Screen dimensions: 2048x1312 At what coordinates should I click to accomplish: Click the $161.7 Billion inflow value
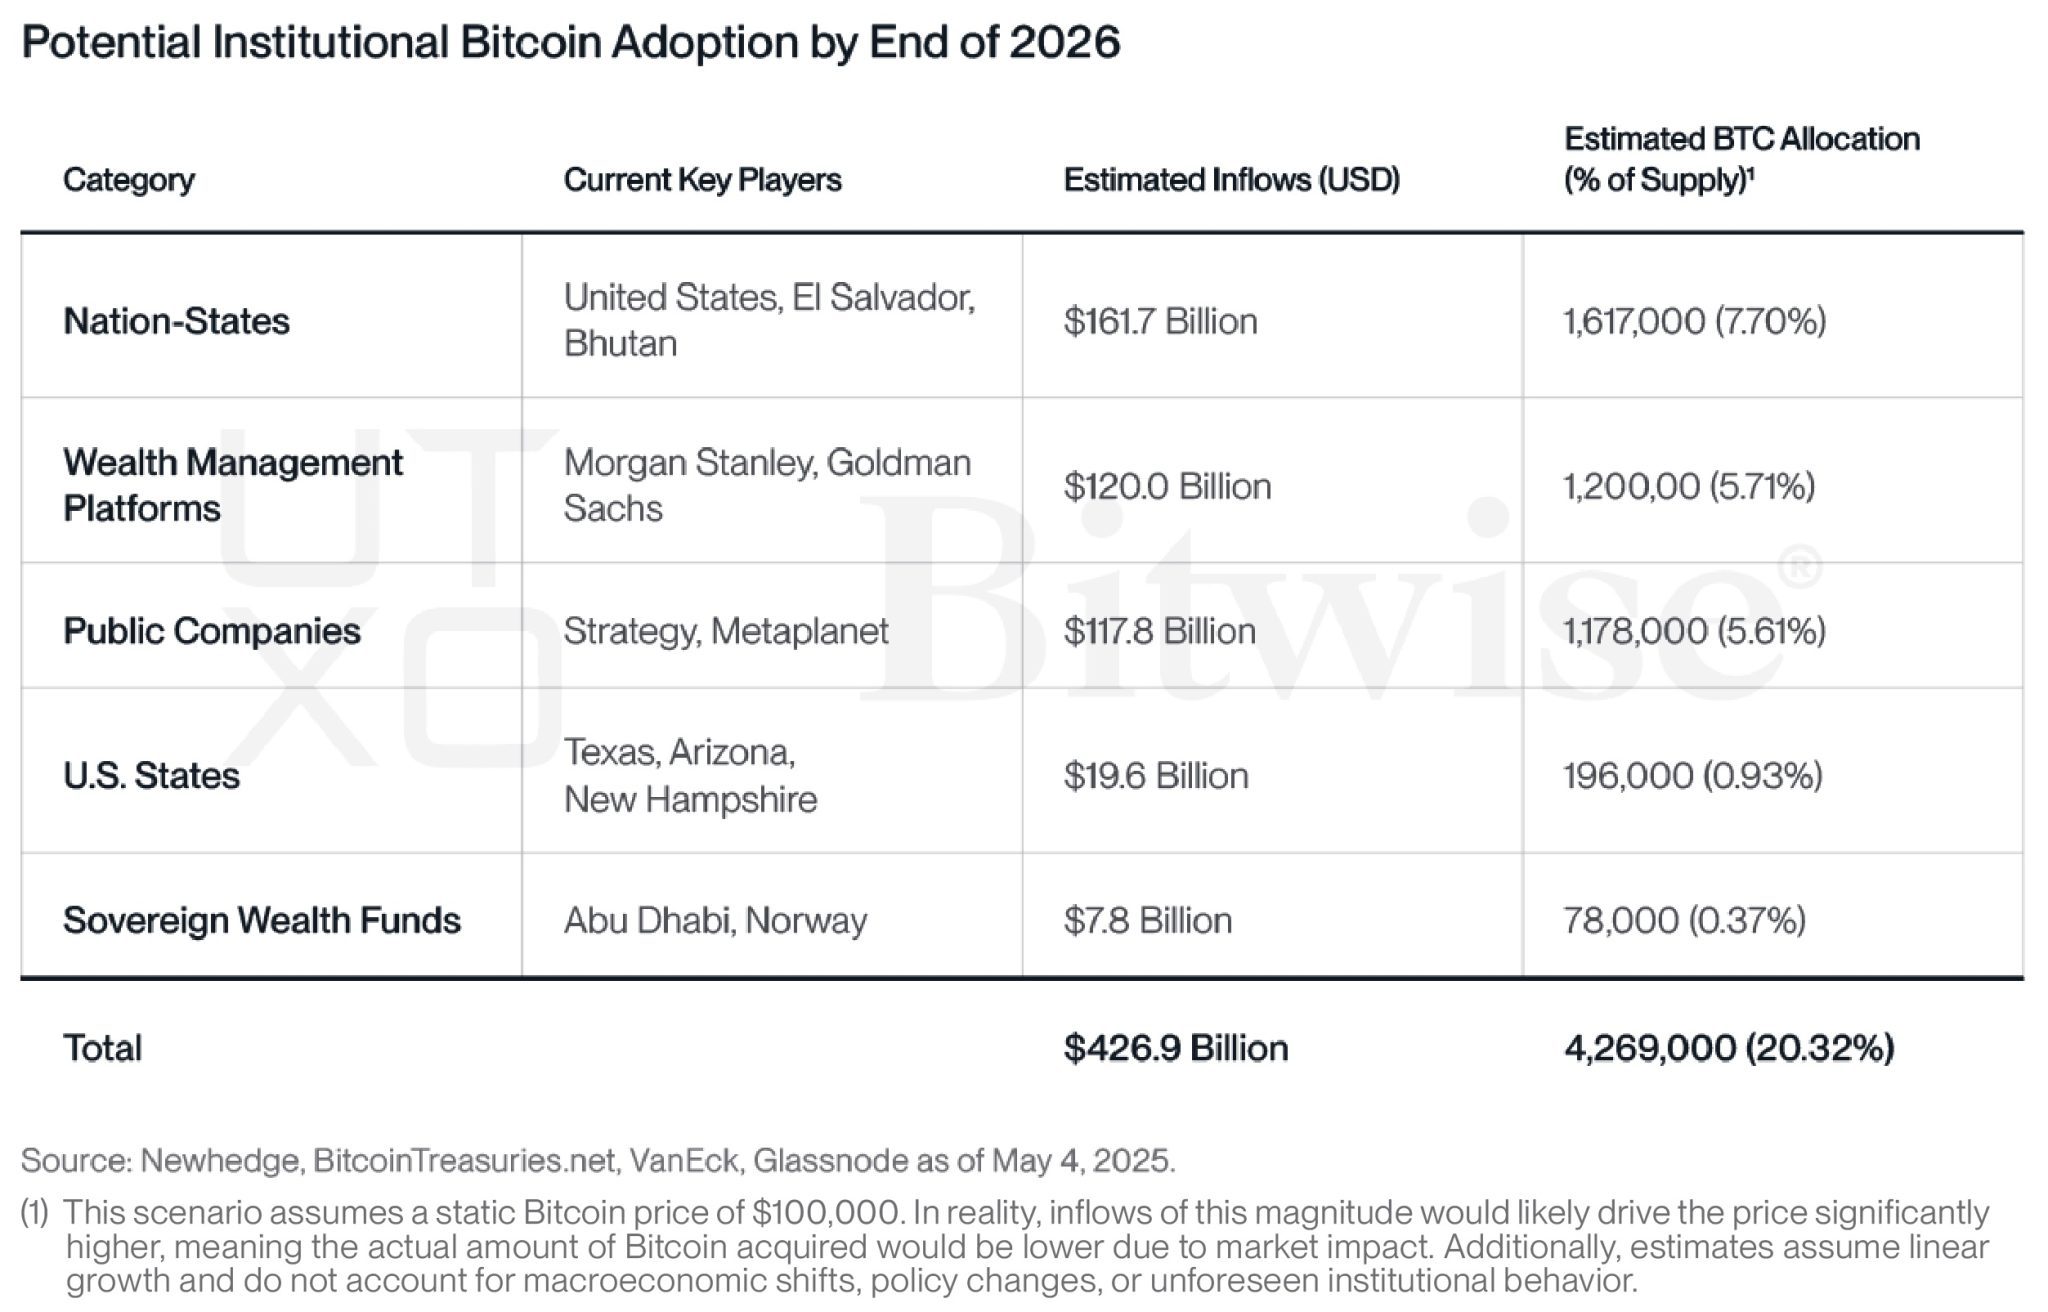coord(1160,321)
